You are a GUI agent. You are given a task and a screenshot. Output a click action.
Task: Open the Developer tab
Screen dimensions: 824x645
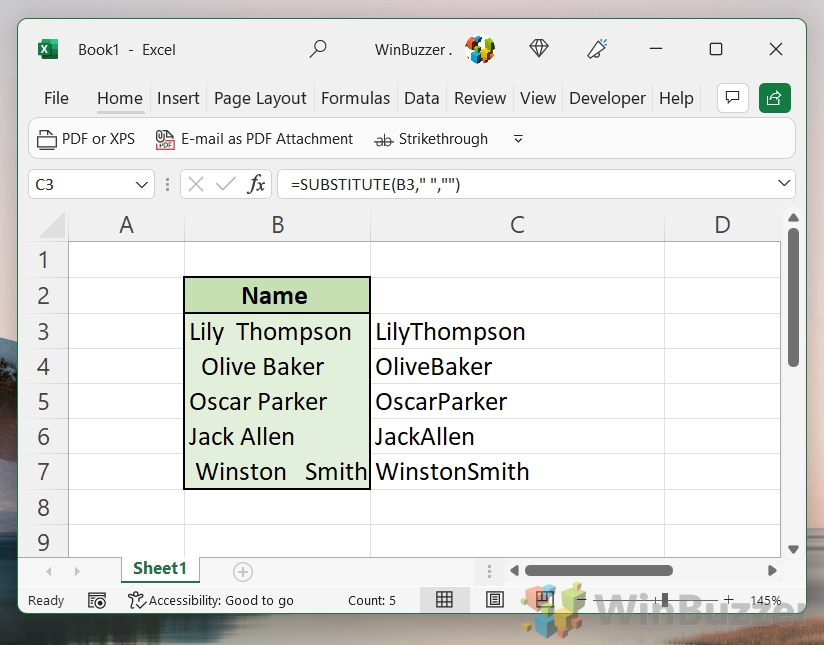point(607,98)
